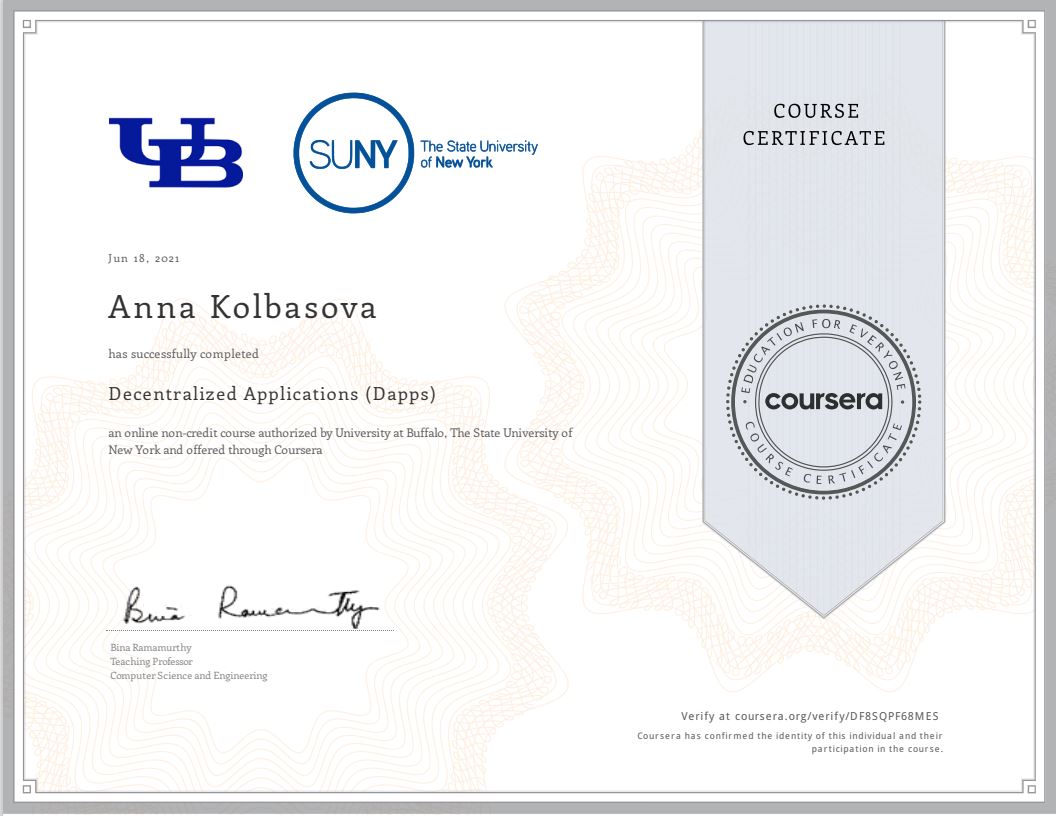Image resolution: width=1056 pixels, height=816 pixels.
Task: Click the "has successfully completed" text
Action: point(184,354)
